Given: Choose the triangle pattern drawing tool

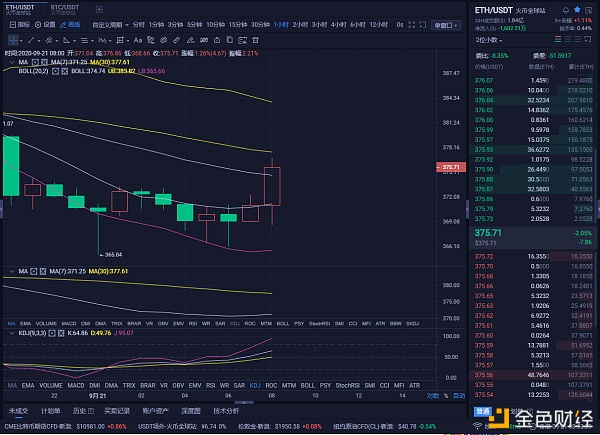Looking at the screenshot, I should [x=66, y=40].
